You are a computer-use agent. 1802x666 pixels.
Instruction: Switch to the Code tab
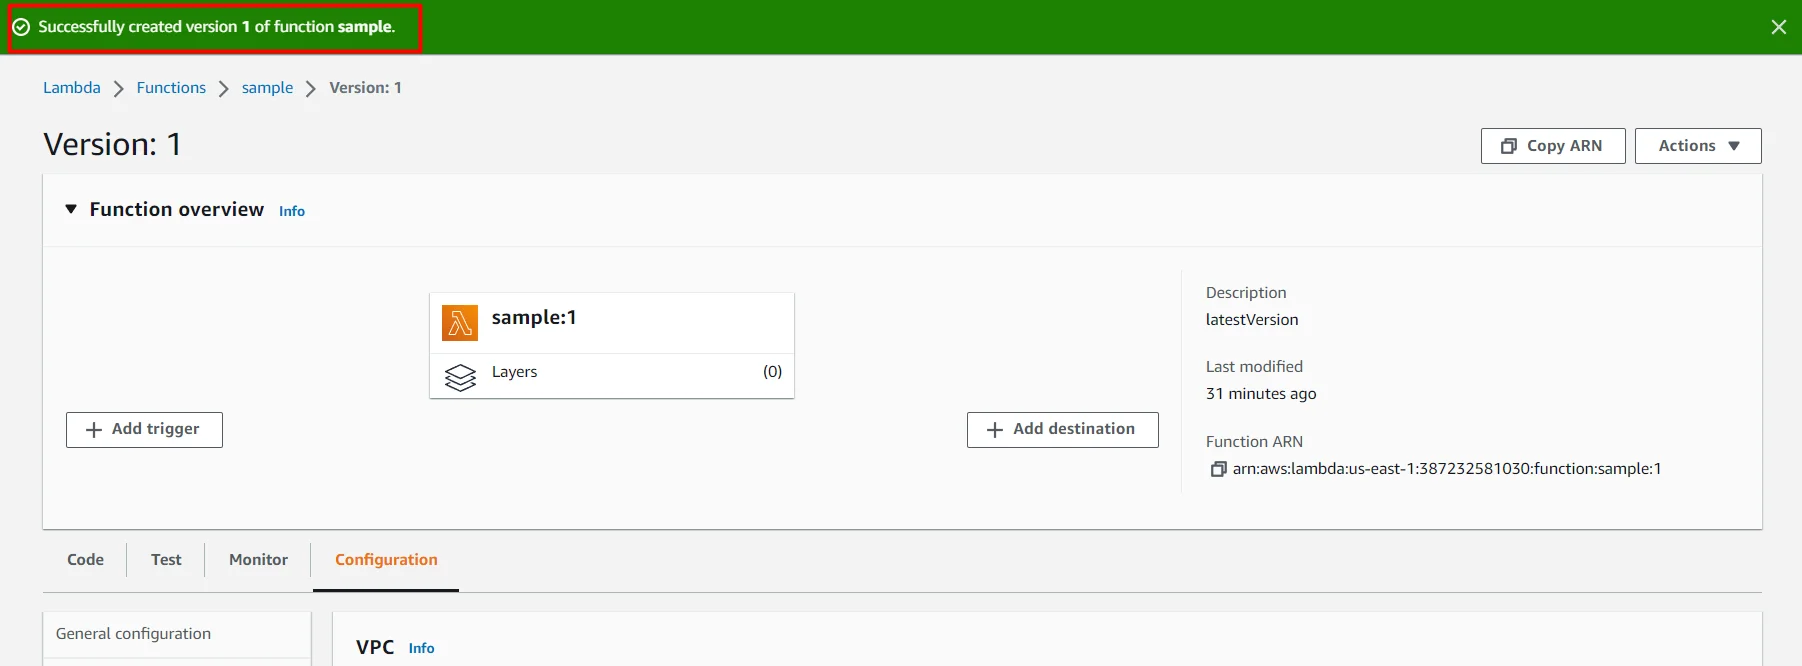tap(86, 560)
